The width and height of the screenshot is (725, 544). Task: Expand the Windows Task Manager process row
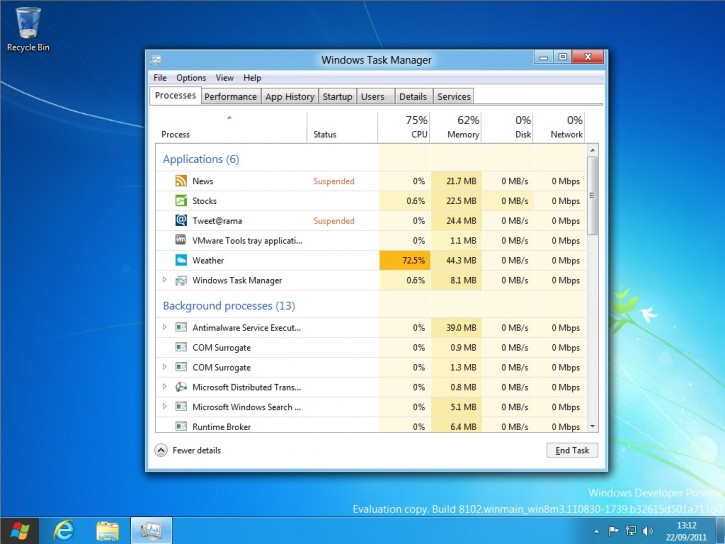165,281
